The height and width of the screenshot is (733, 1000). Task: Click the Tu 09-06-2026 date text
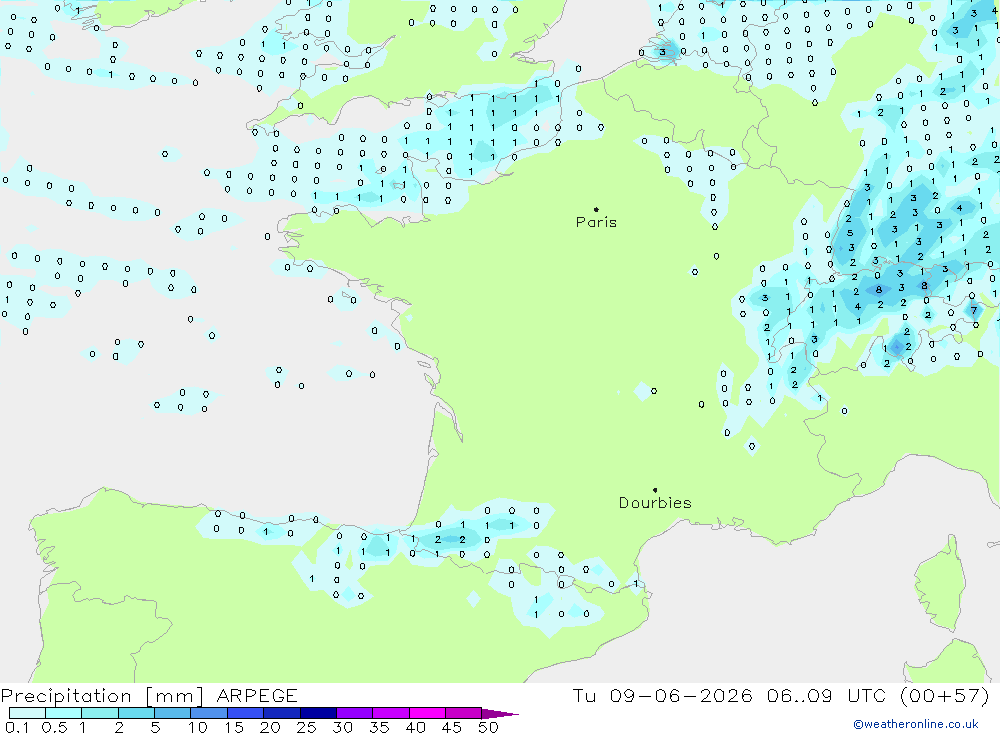coord(662,696)
